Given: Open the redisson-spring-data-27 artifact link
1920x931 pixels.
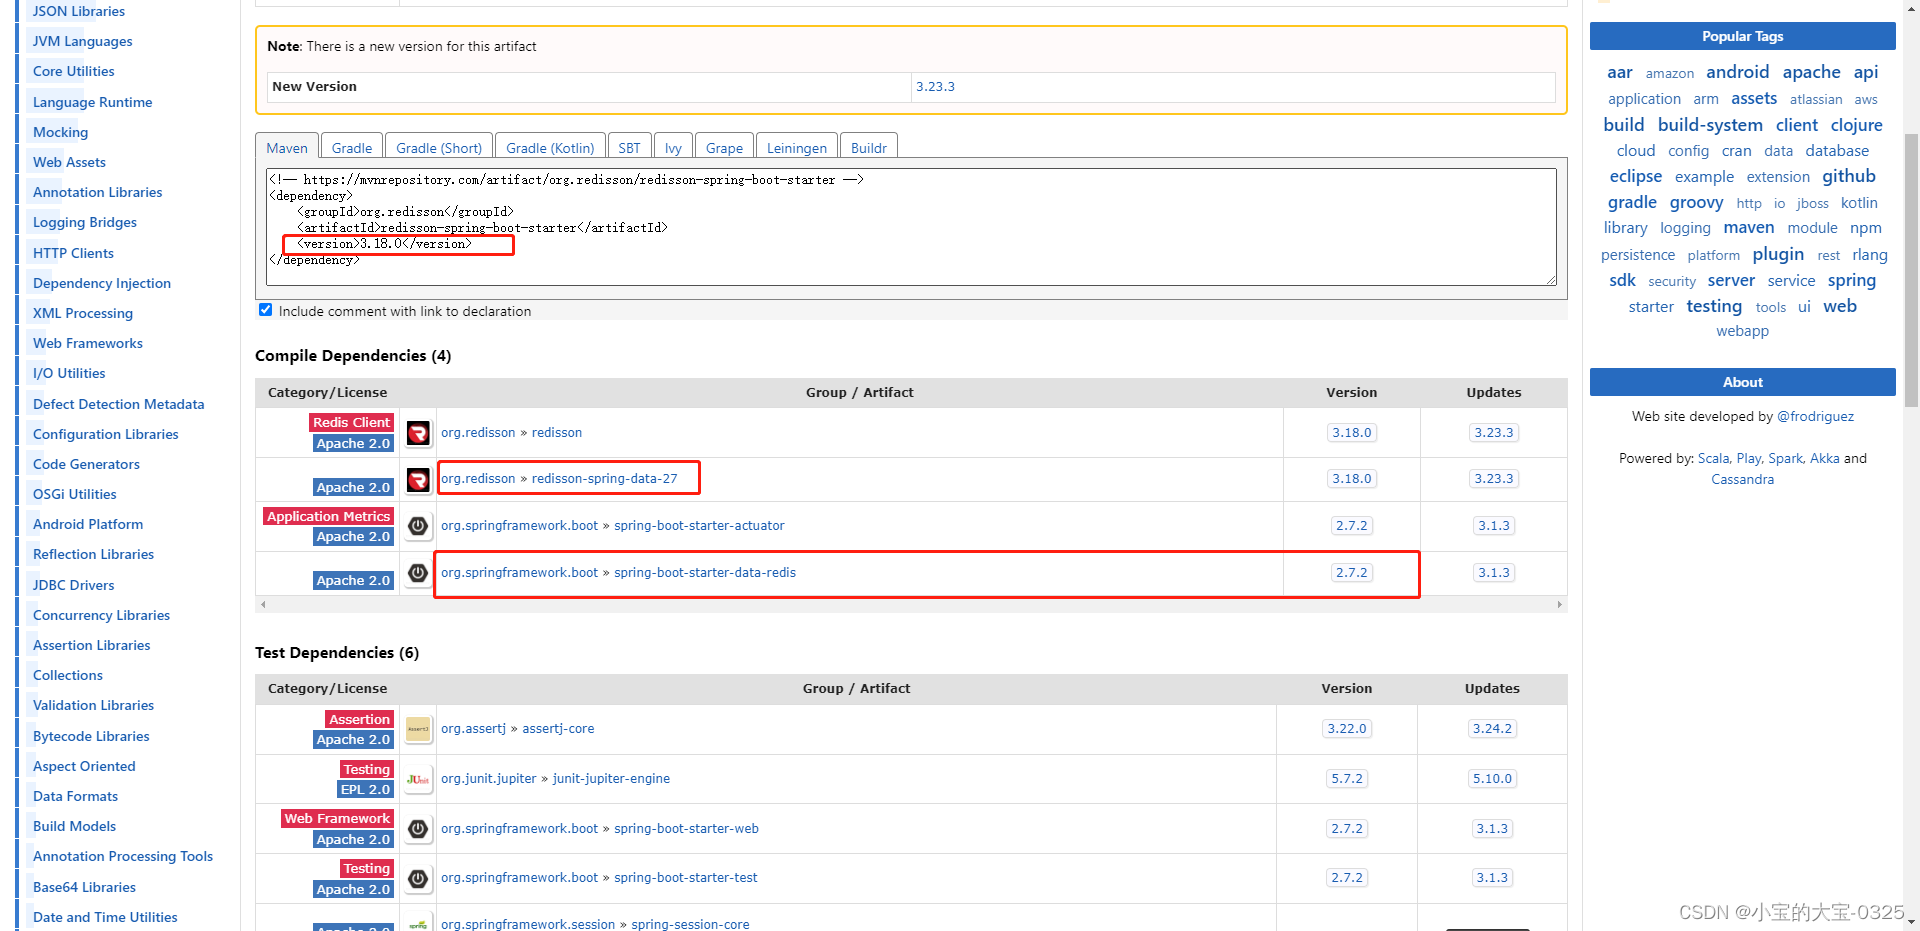Looking at the screenshot, I should point(604,479).
